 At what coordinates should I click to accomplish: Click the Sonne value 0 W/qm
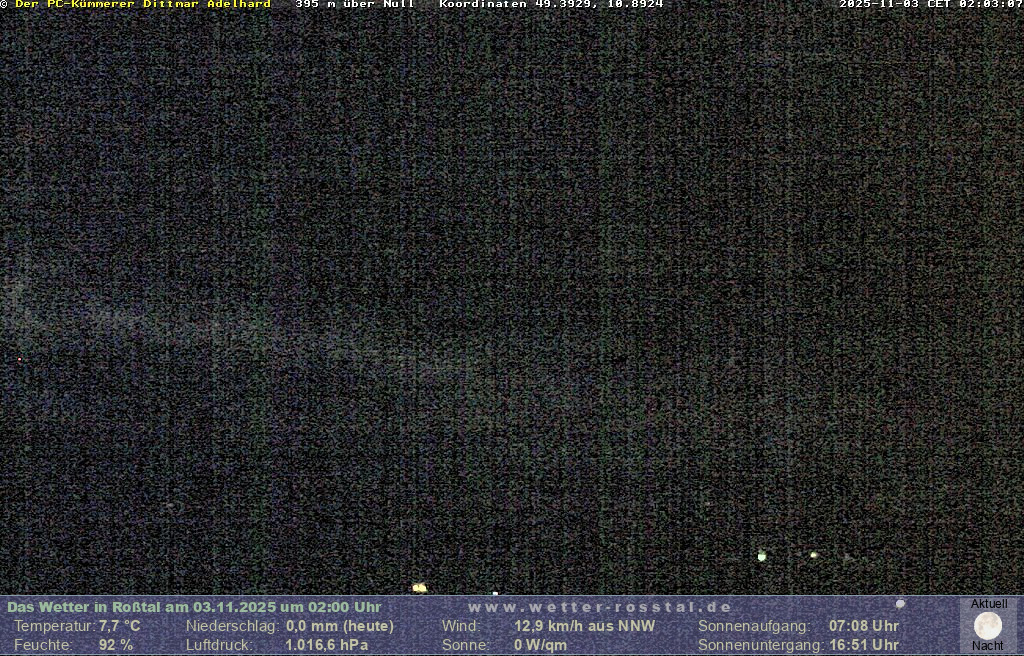click(541, 645)
